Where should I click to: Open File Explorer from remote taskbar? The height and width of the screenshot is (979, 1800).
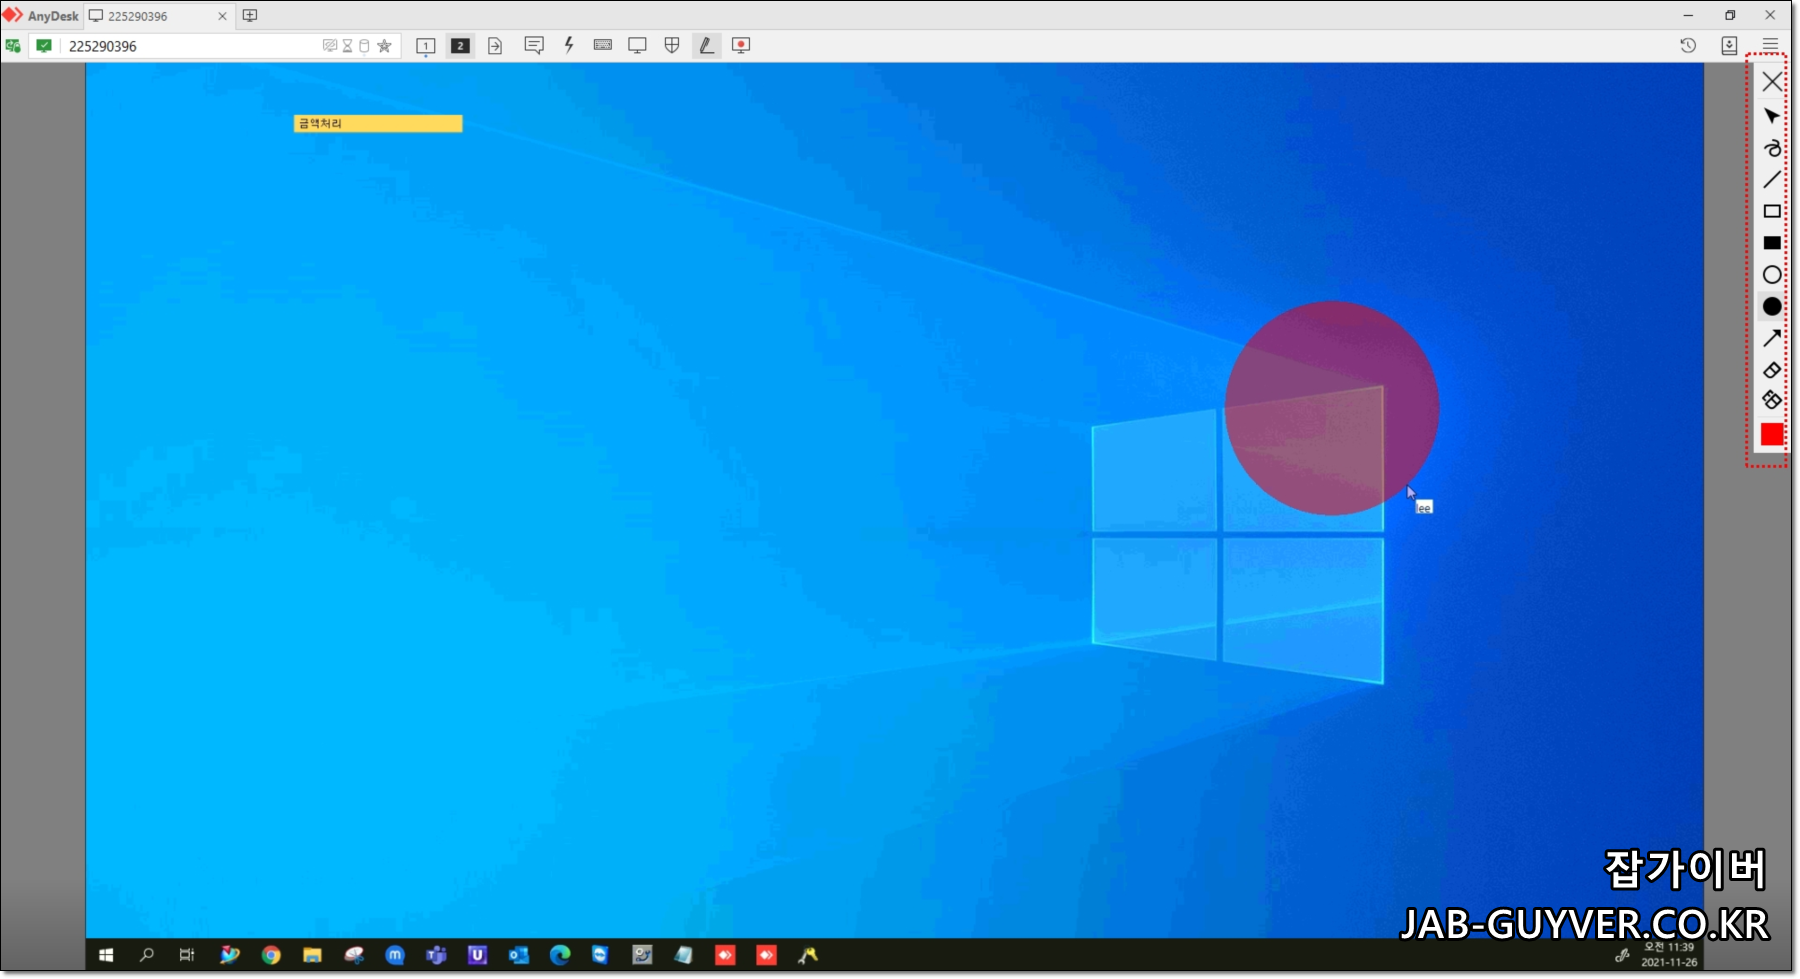[x=312, y=955]
